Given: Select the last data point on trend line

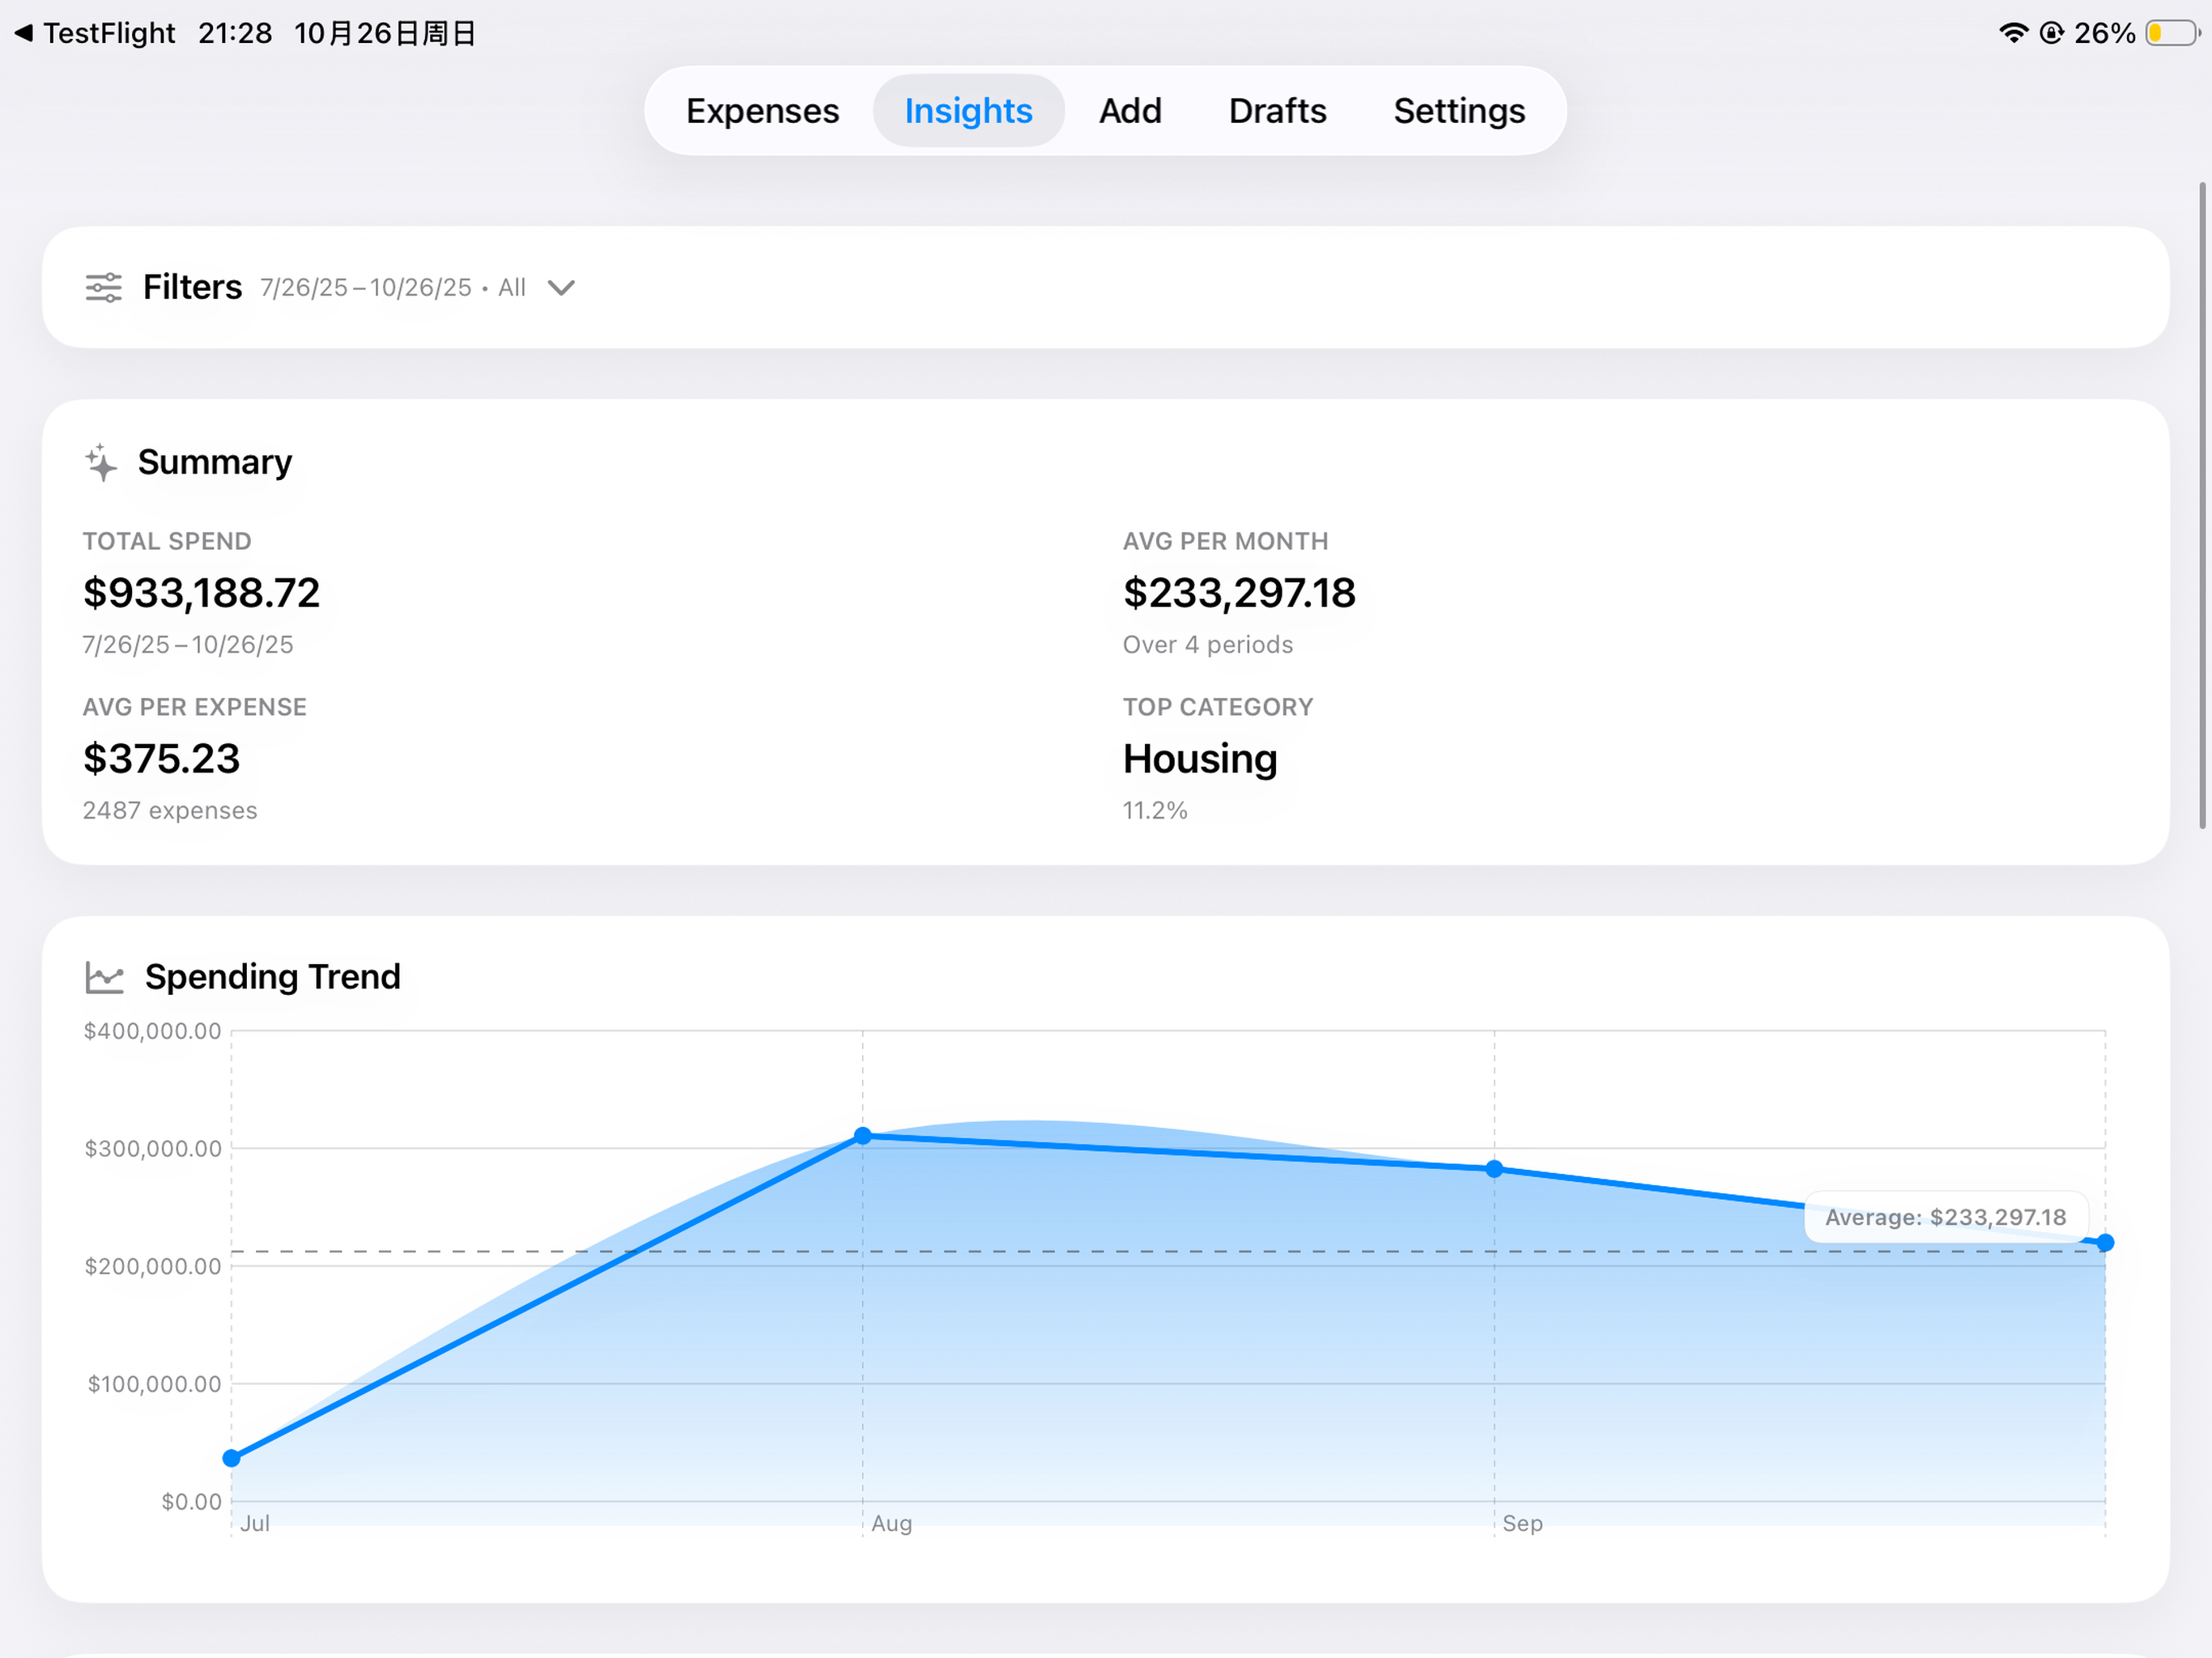Looking at the screenshot, I should coord(2105,1243).
